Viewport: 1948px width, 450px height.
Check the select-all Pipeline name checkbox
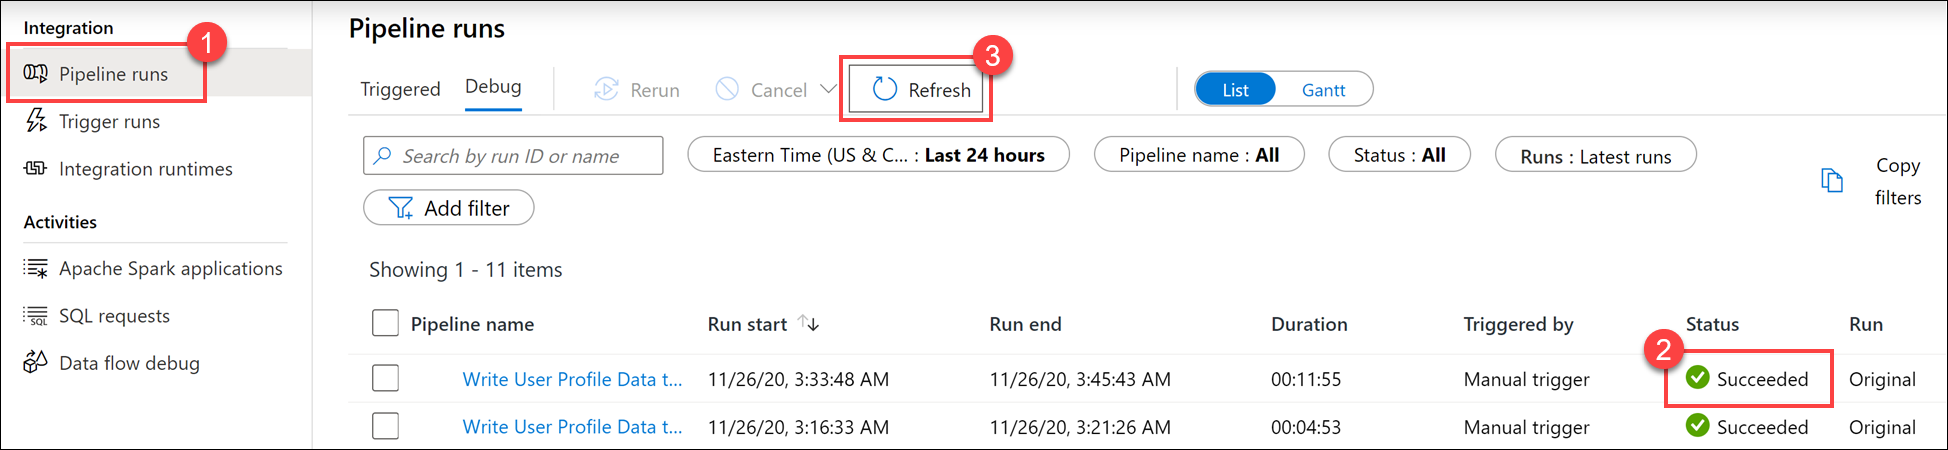[x=385, y=323]
